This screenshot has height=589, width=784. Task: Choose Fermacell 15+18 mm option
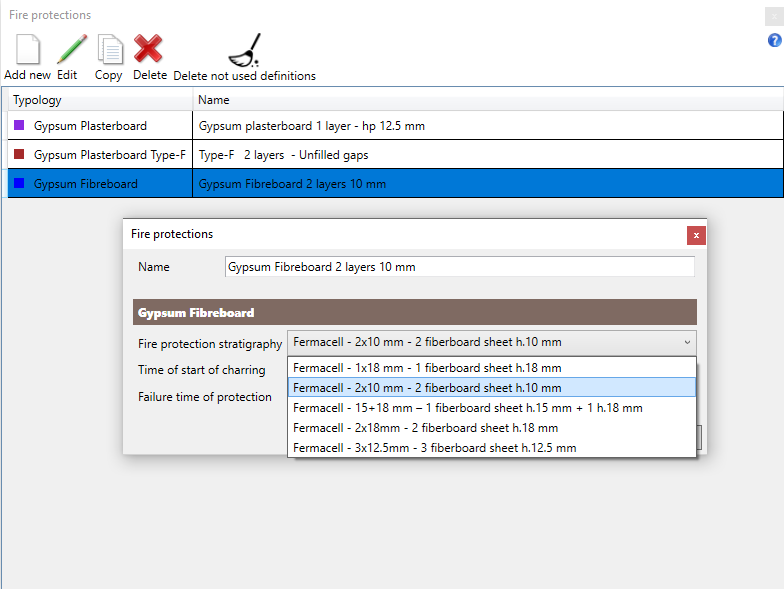click(x=492, y=408)
